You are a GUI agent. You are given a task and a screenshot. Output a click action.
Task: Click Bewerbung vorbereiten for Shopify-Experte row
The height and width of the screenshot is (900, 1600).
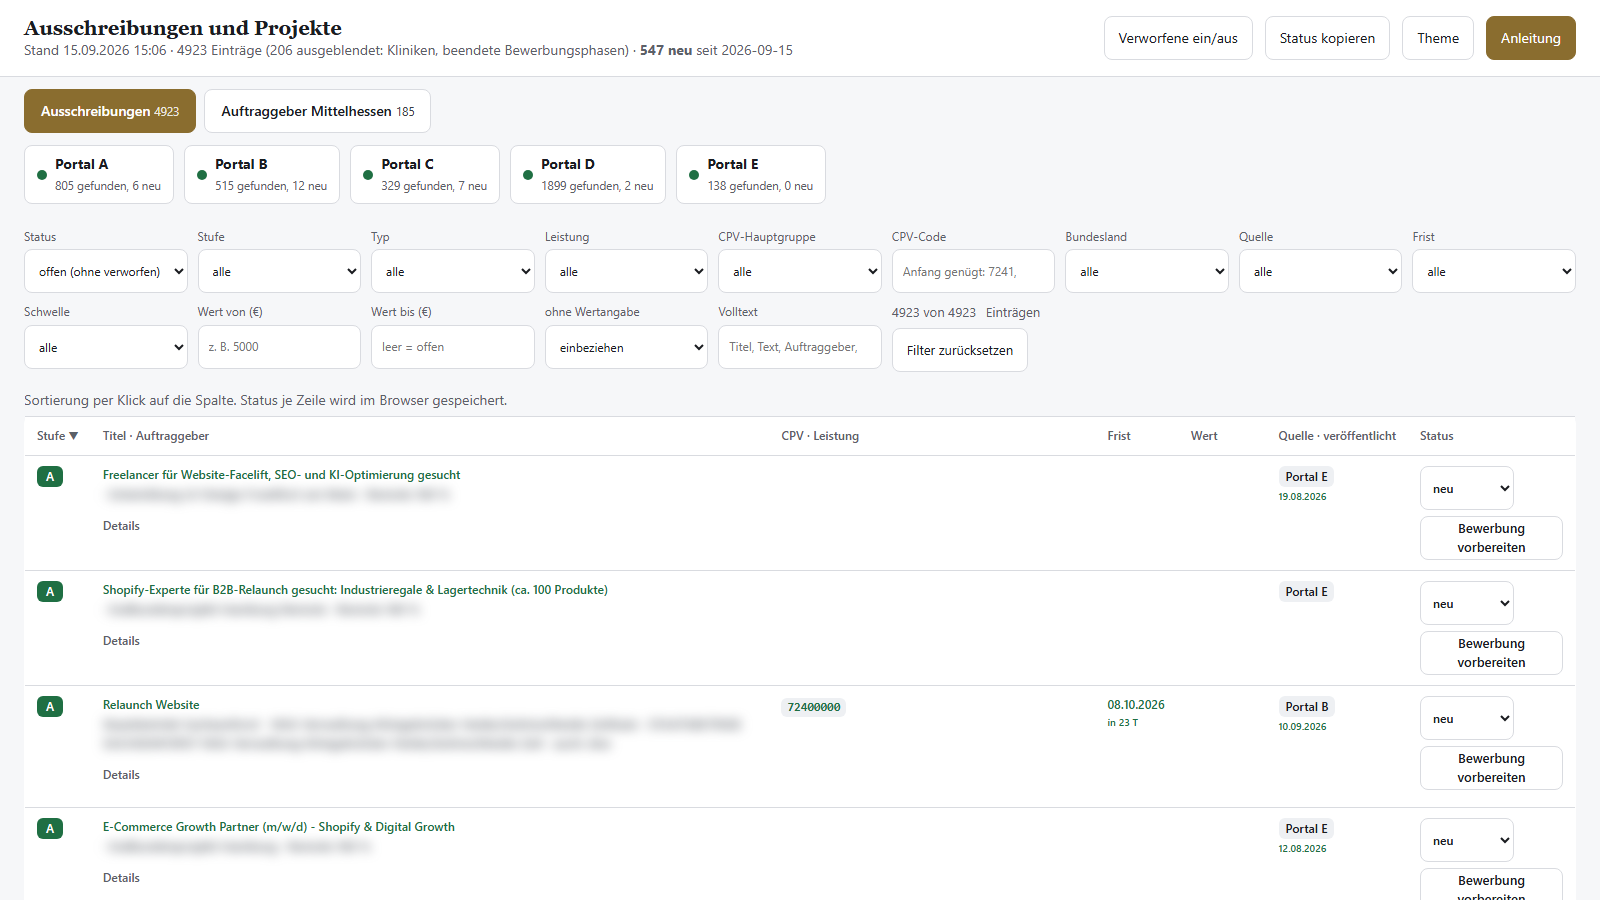click(x=1491, y=653)
